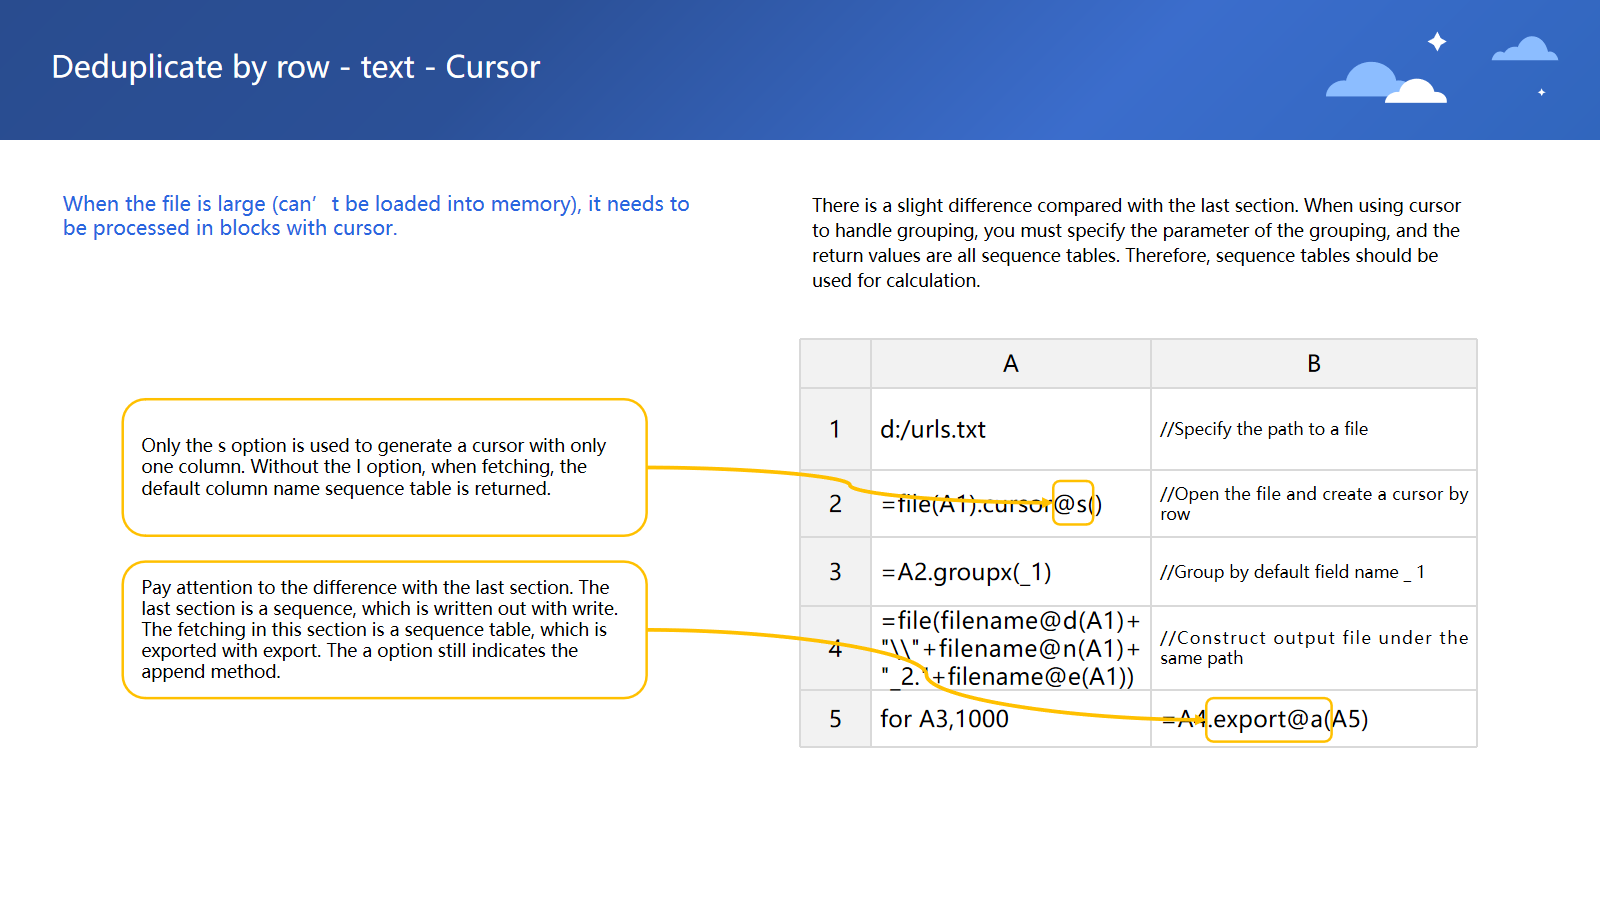Click the 'Pay attention to the difference' callout
Screen dimensions: 1600x900
pos(384,629)
